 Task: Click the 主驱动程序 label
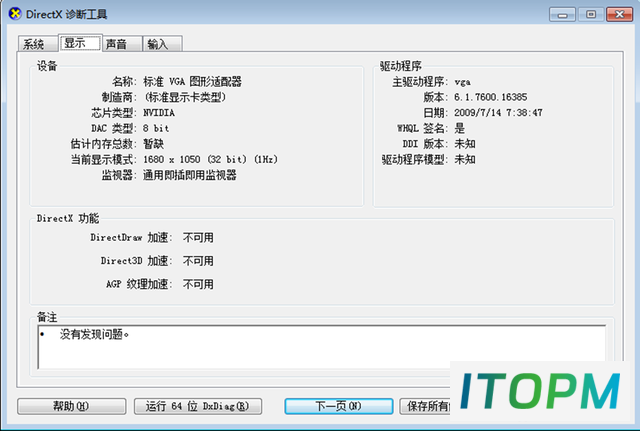click(420, 82)
